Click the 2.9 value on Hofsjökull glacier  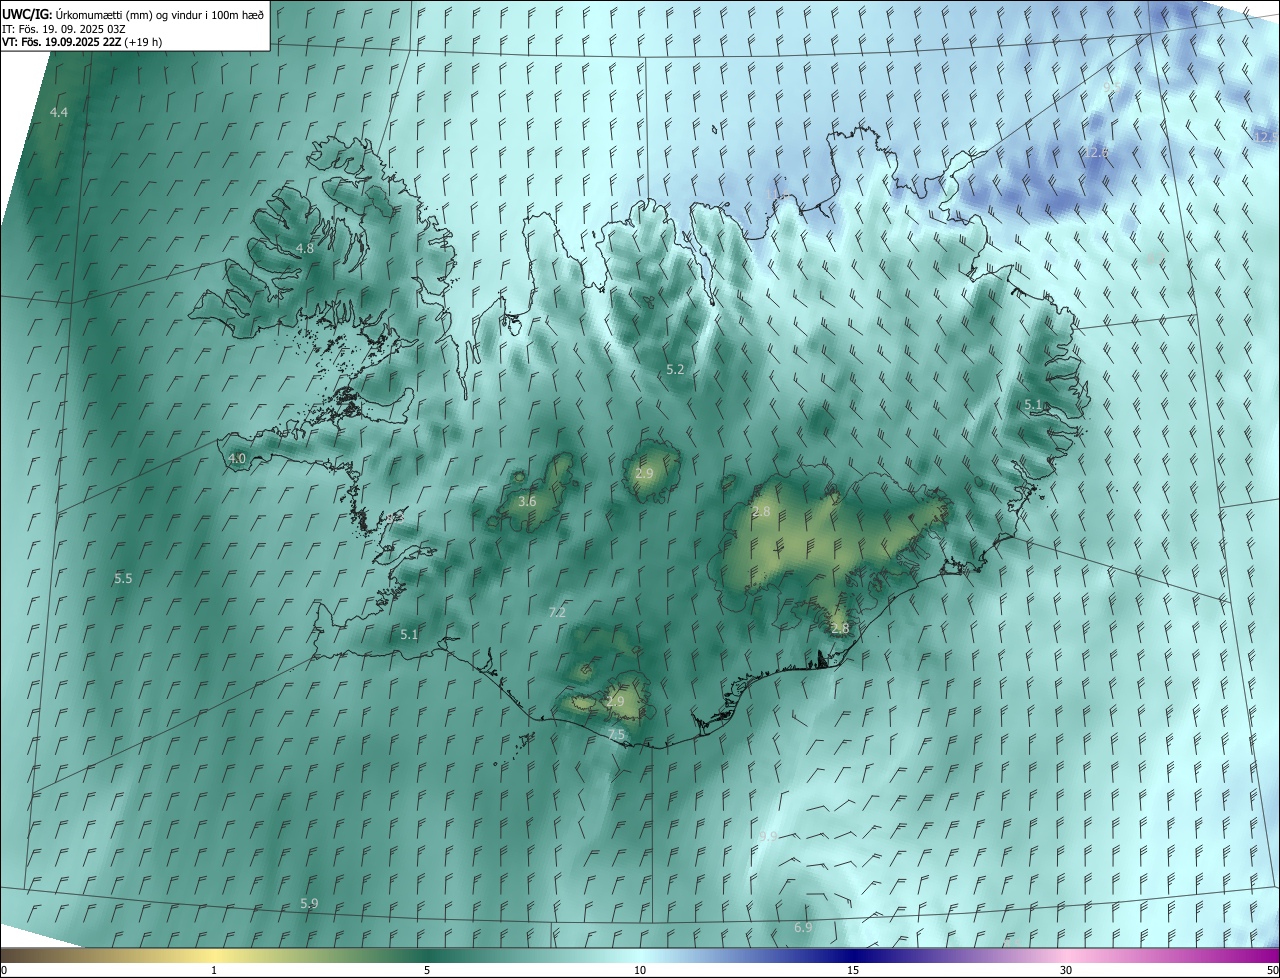point(644,473)
